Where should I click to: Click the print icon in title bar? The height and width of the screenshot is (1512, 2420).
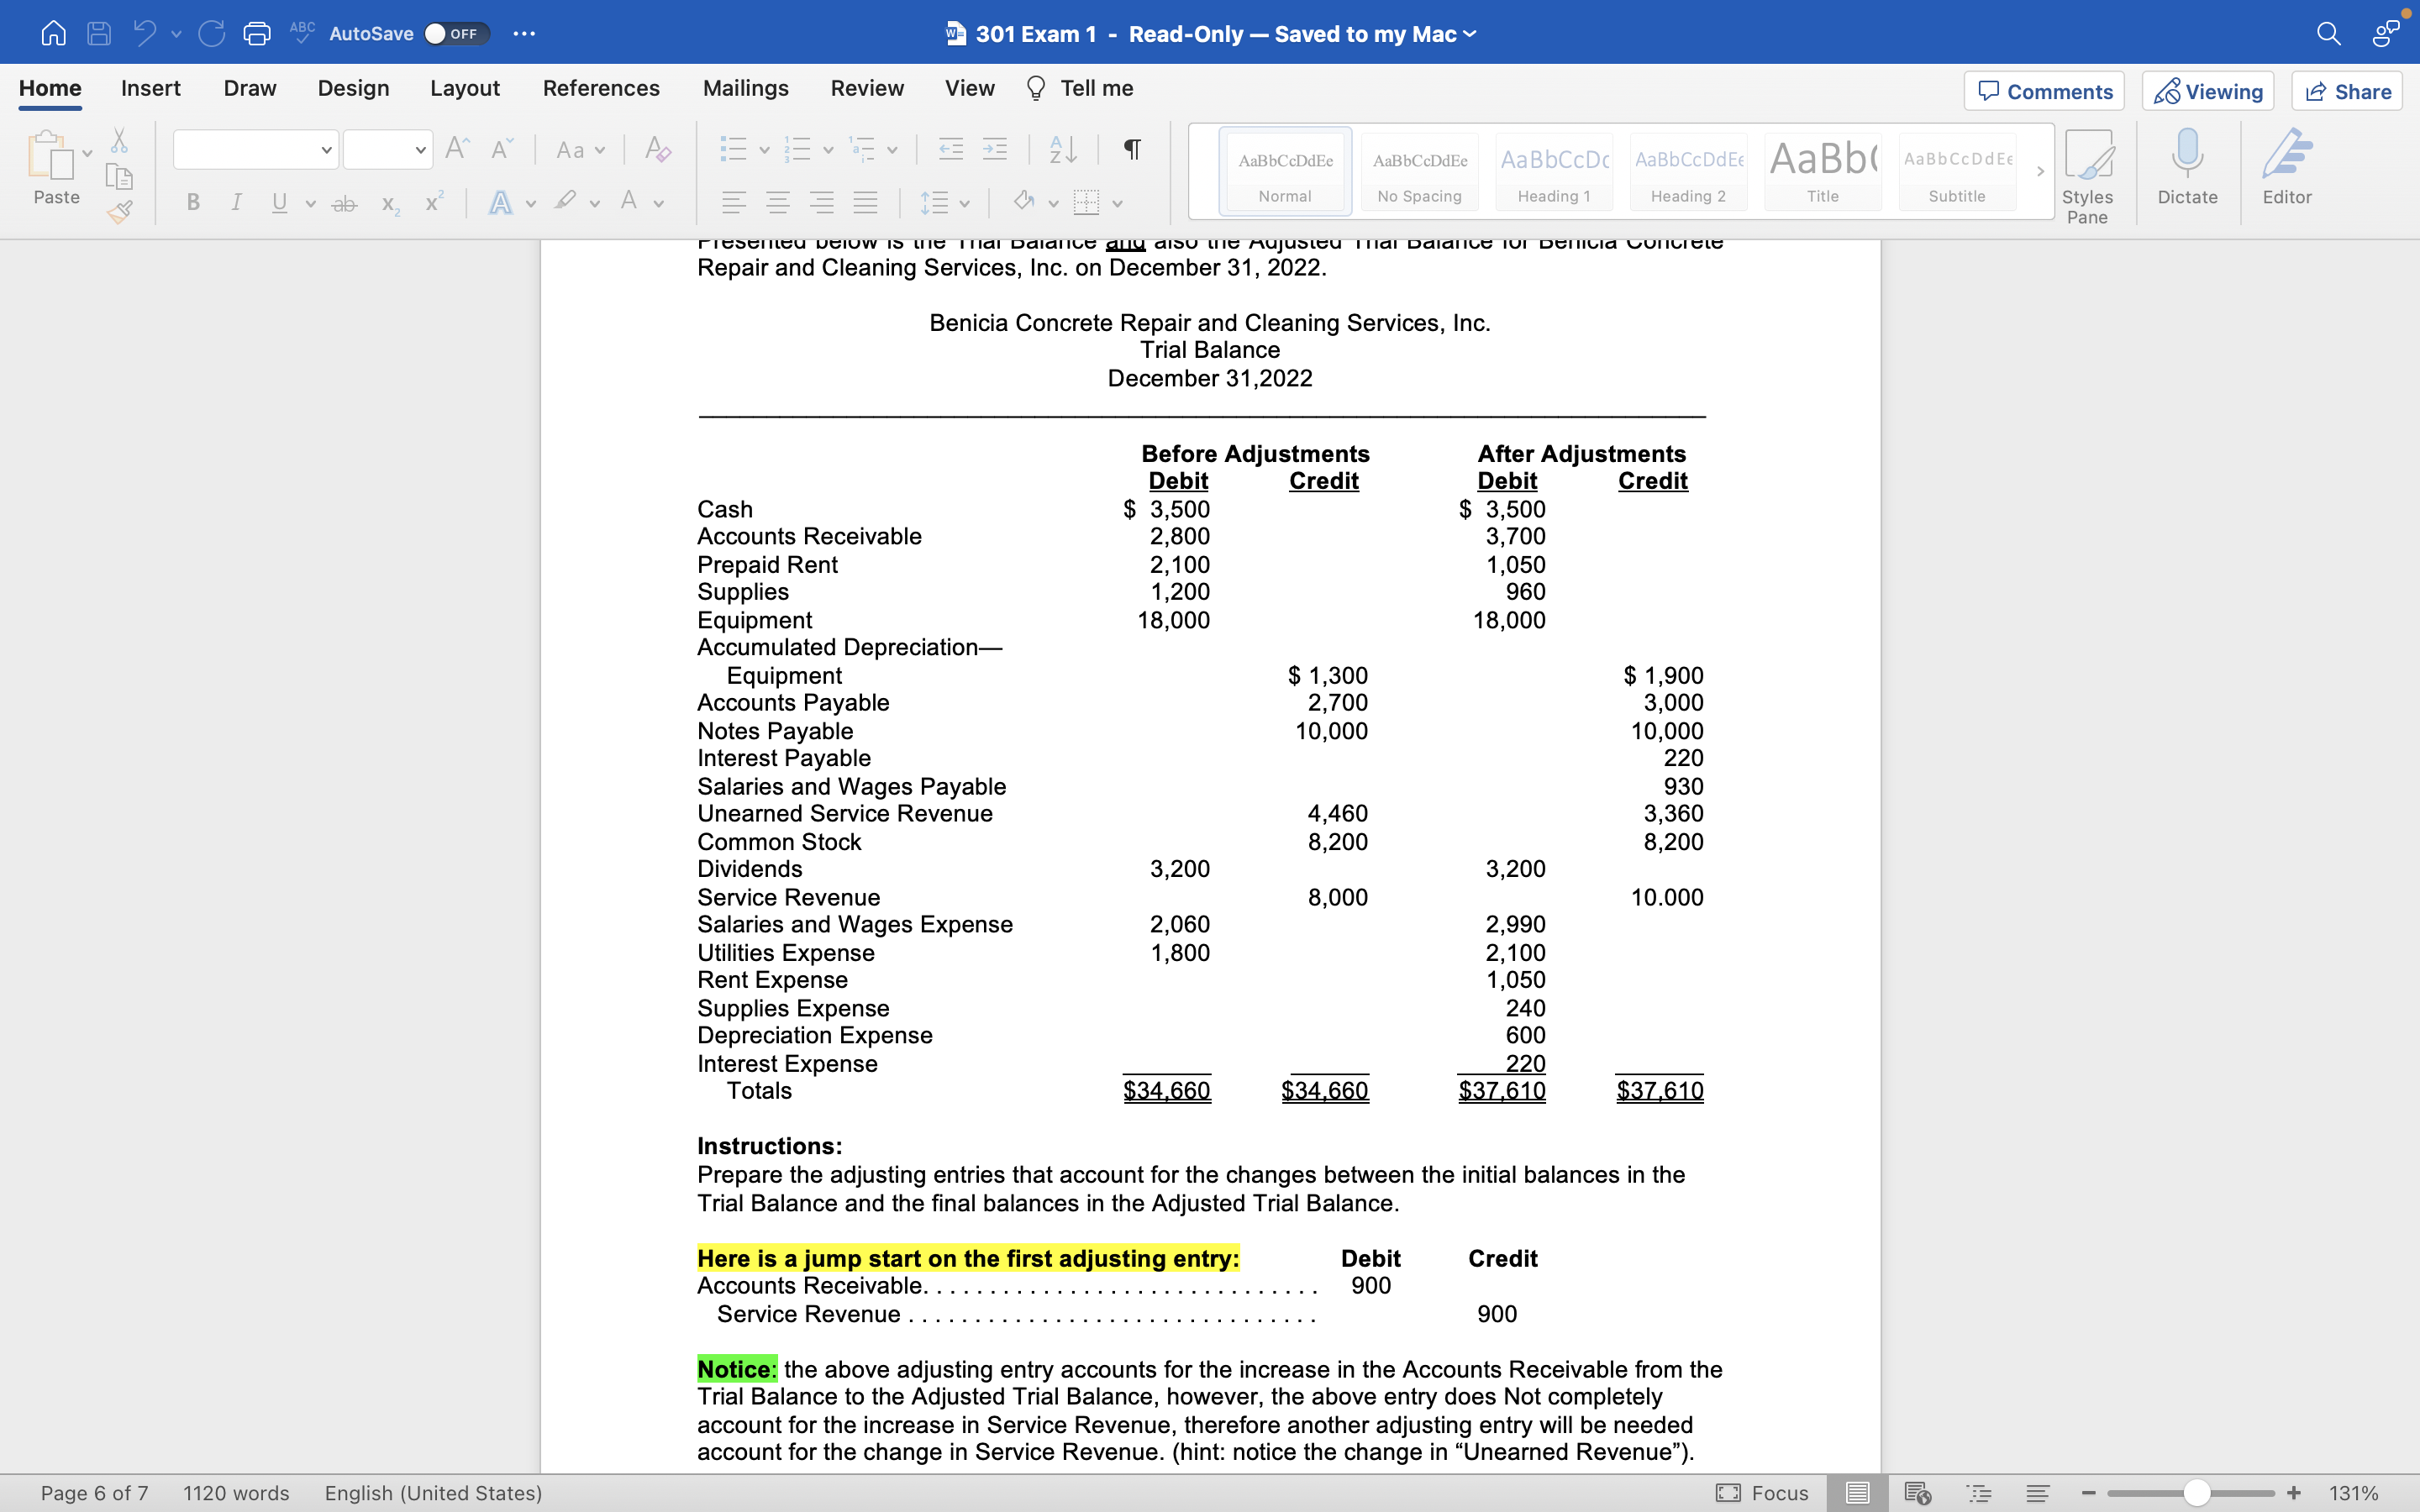pos(257,34)
